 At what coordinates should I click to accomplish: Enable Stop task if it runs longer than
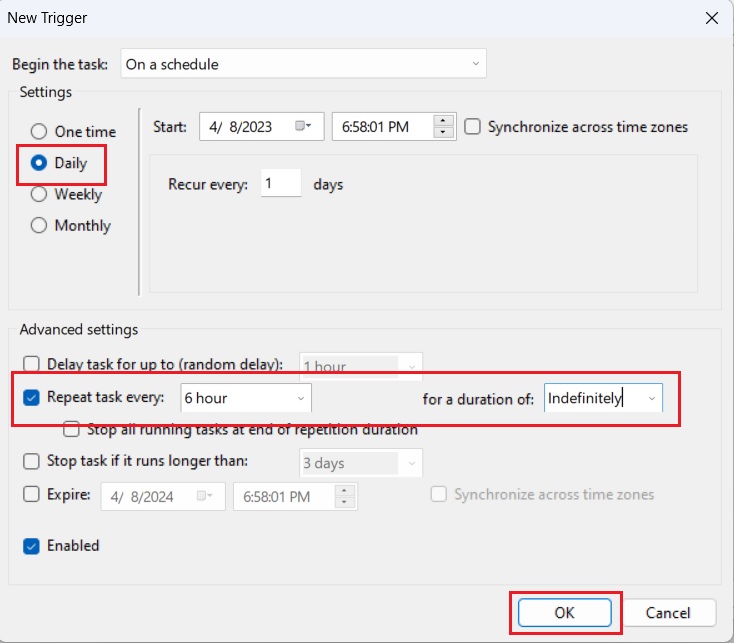[31, 461]
